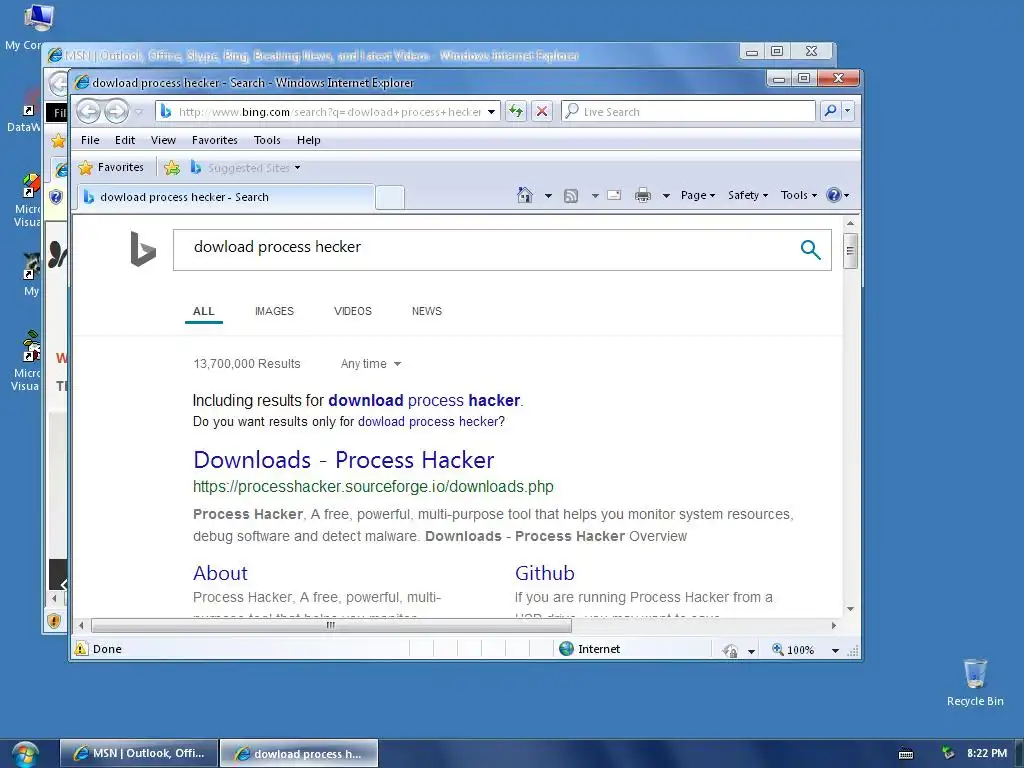Open the Tools menu in menu bar
Viewport: 1024px width, 768px height.
click(x=267, y=140)
